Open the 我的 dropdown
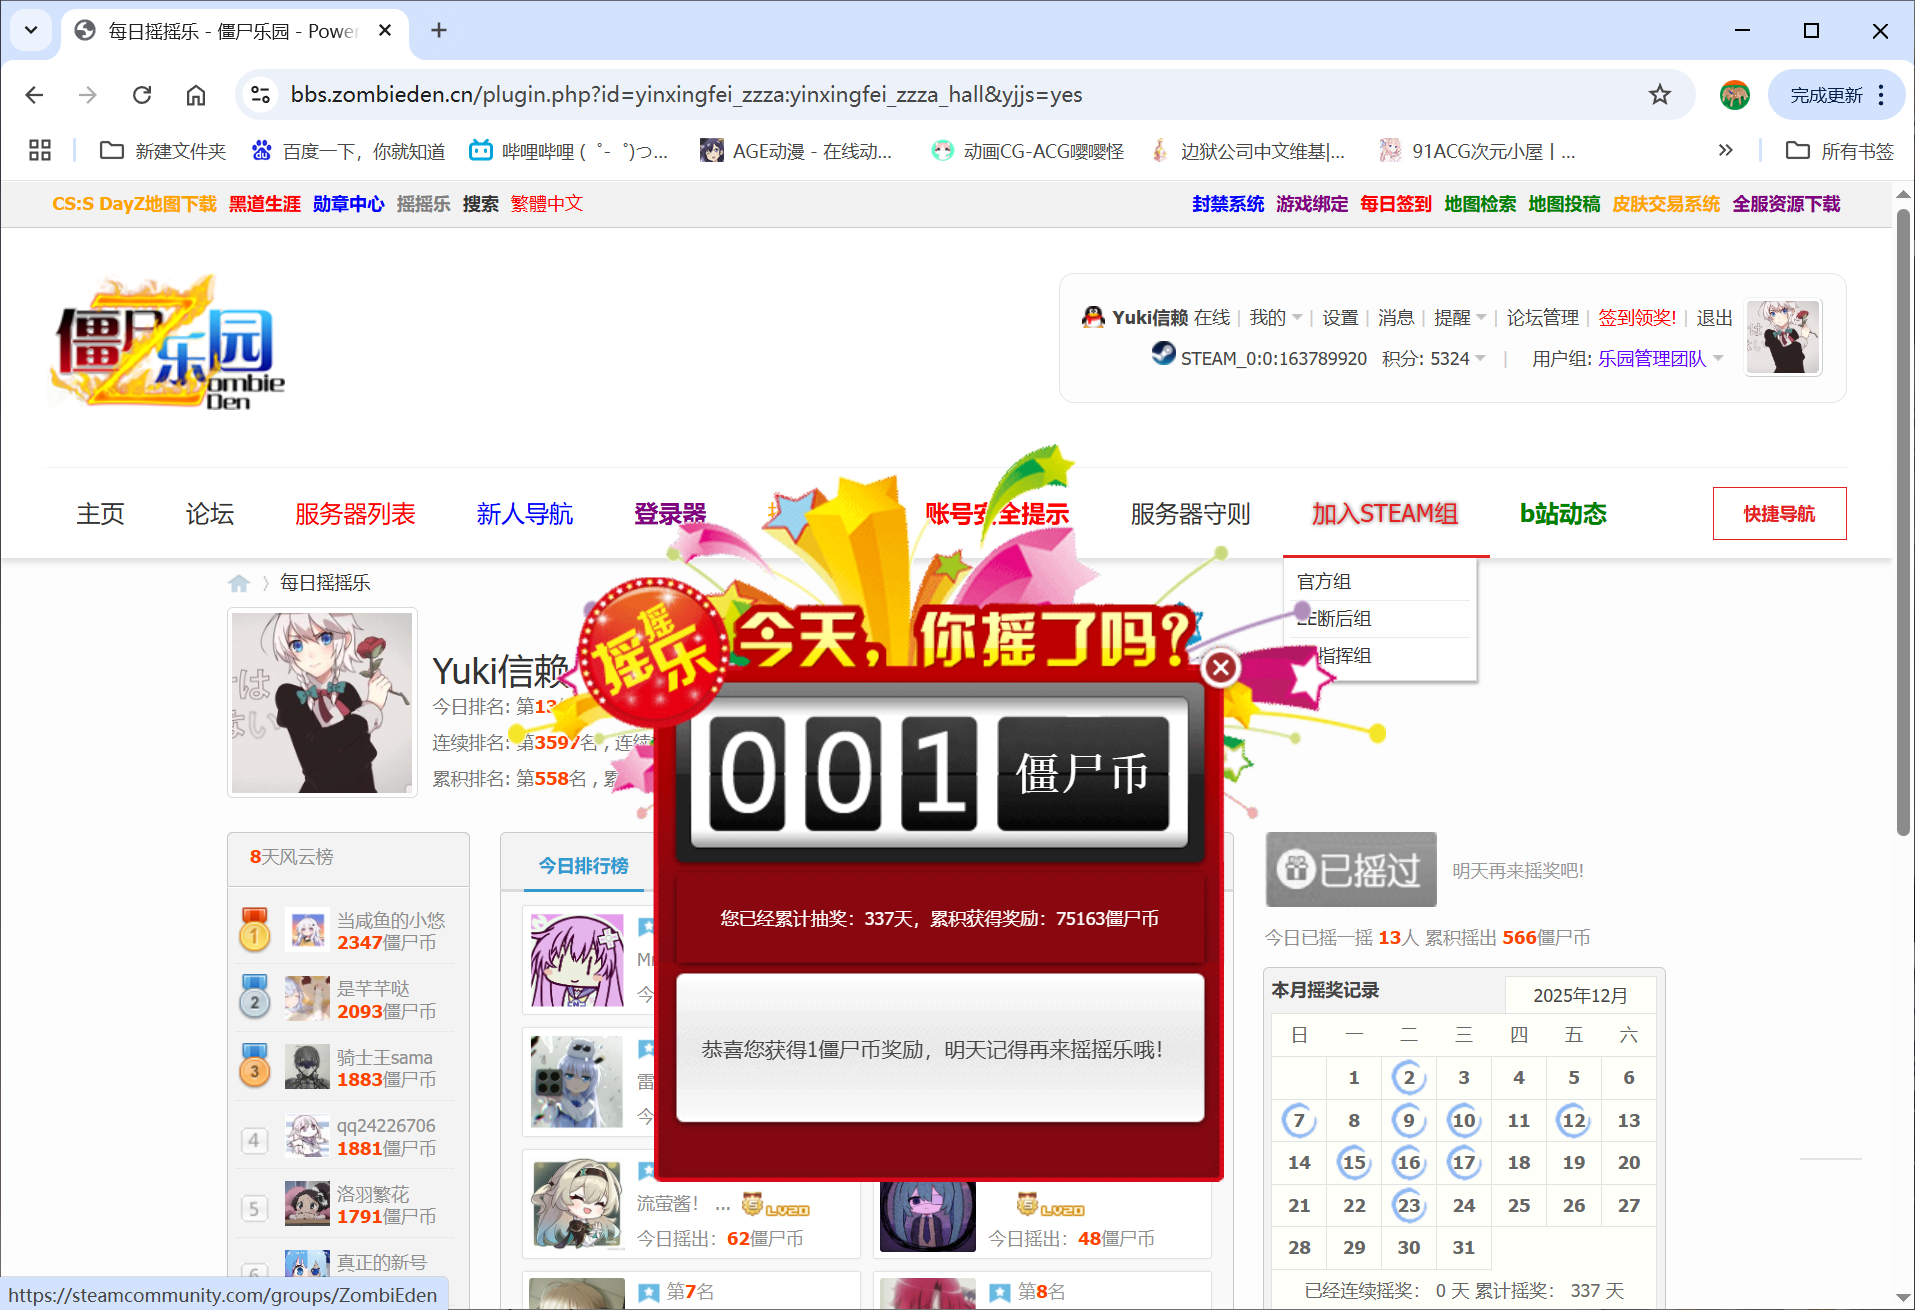1915x1310 pixels. [x=1274, y=317]
